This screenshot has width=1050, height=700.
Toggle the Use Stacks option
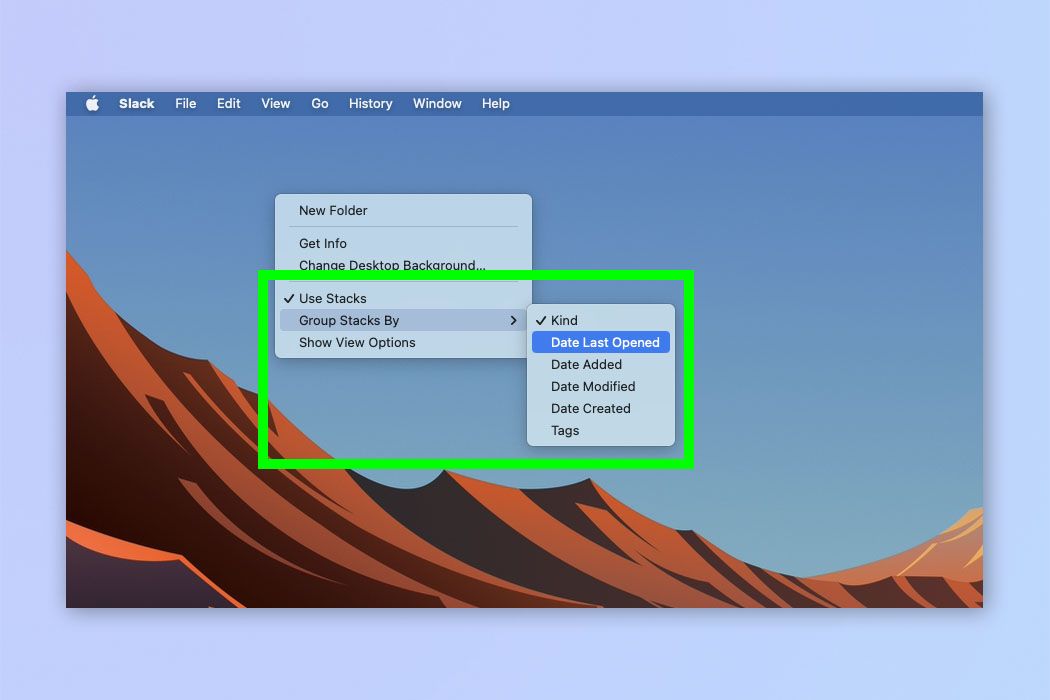click(331, 298)
